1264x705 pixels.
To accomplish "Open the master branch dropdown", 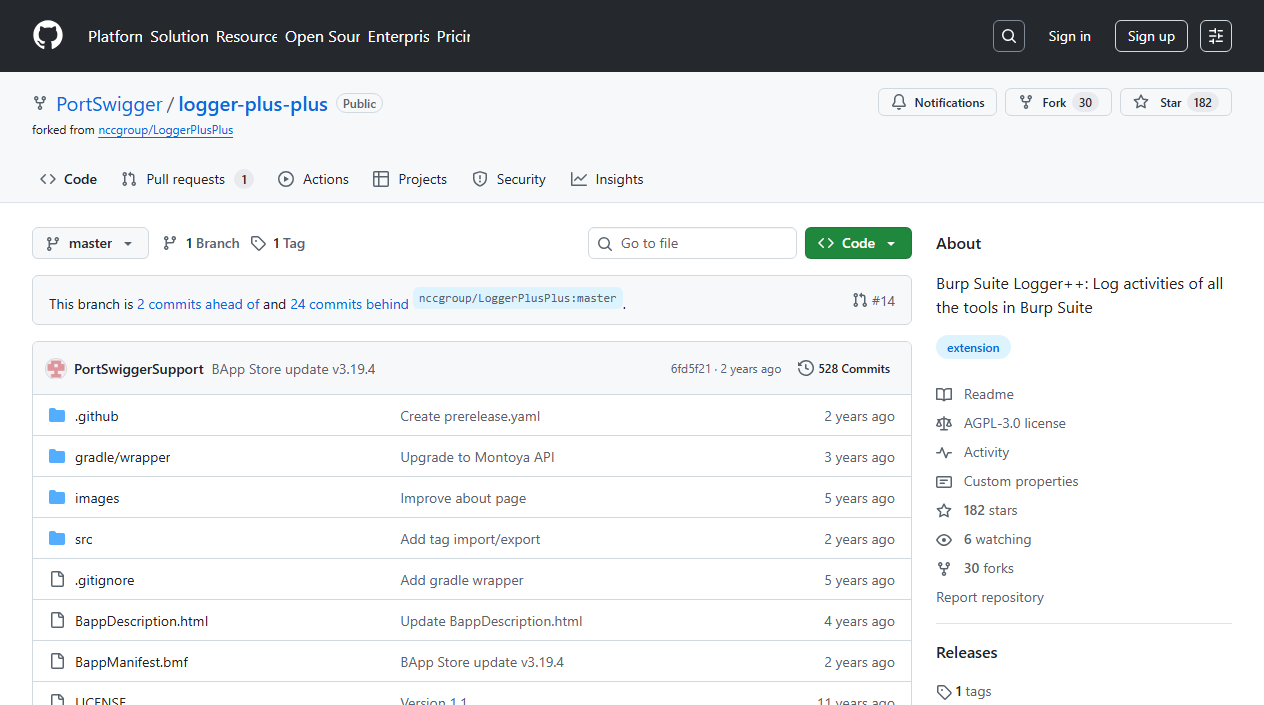I will pos(90,243).
